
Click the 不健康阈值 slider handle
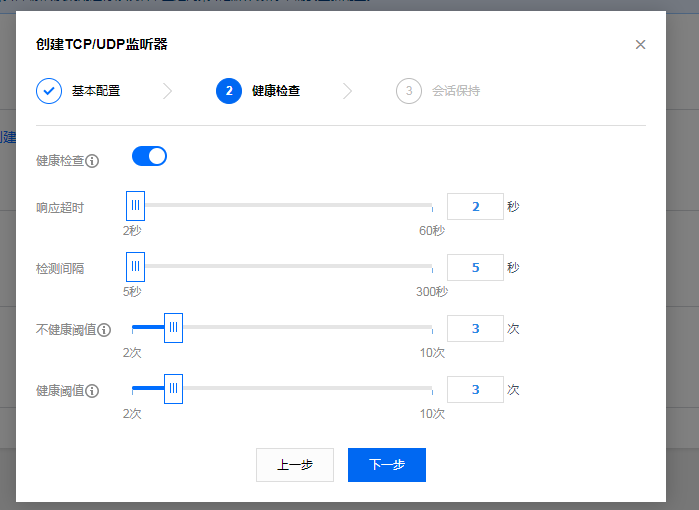(173, 328)
